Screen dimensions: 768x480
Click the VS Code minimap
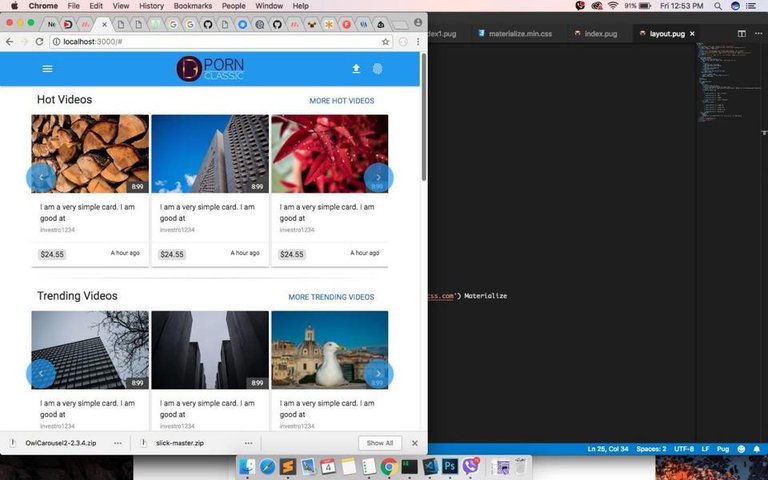click(729, 83)
